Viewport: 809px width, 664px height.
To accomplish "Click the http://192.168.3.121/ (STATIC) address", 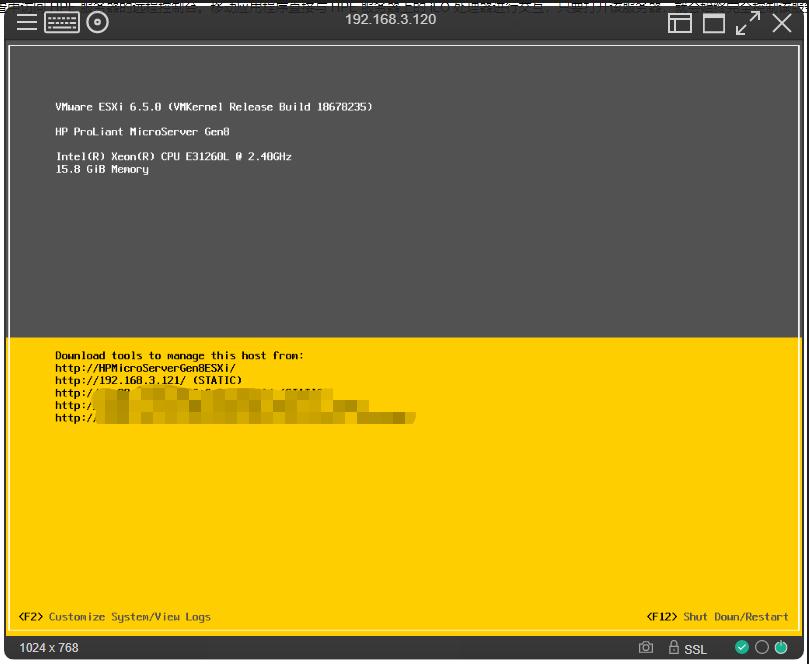I will [x=149, y=380].
